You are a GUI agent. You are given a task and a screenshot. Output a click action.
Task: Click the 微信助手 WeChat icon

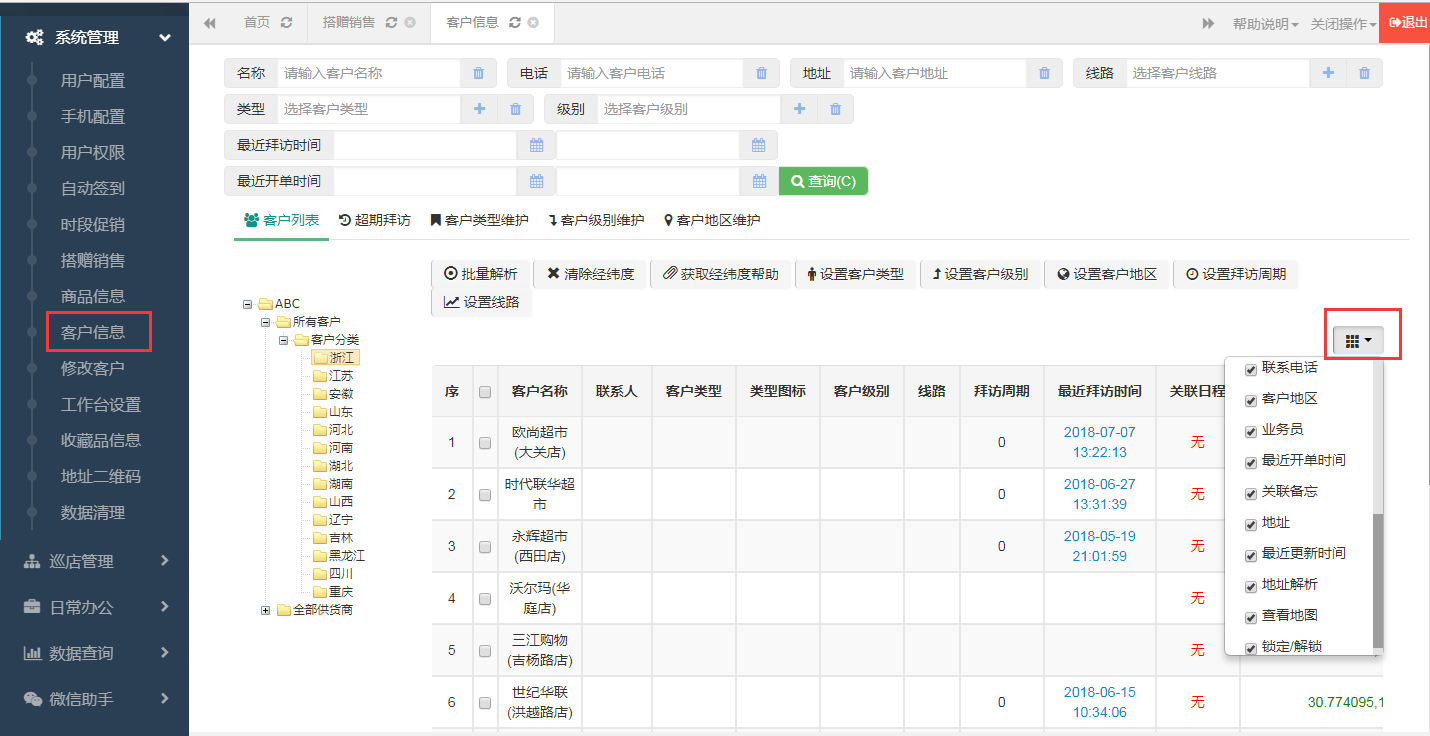(32, 700)
